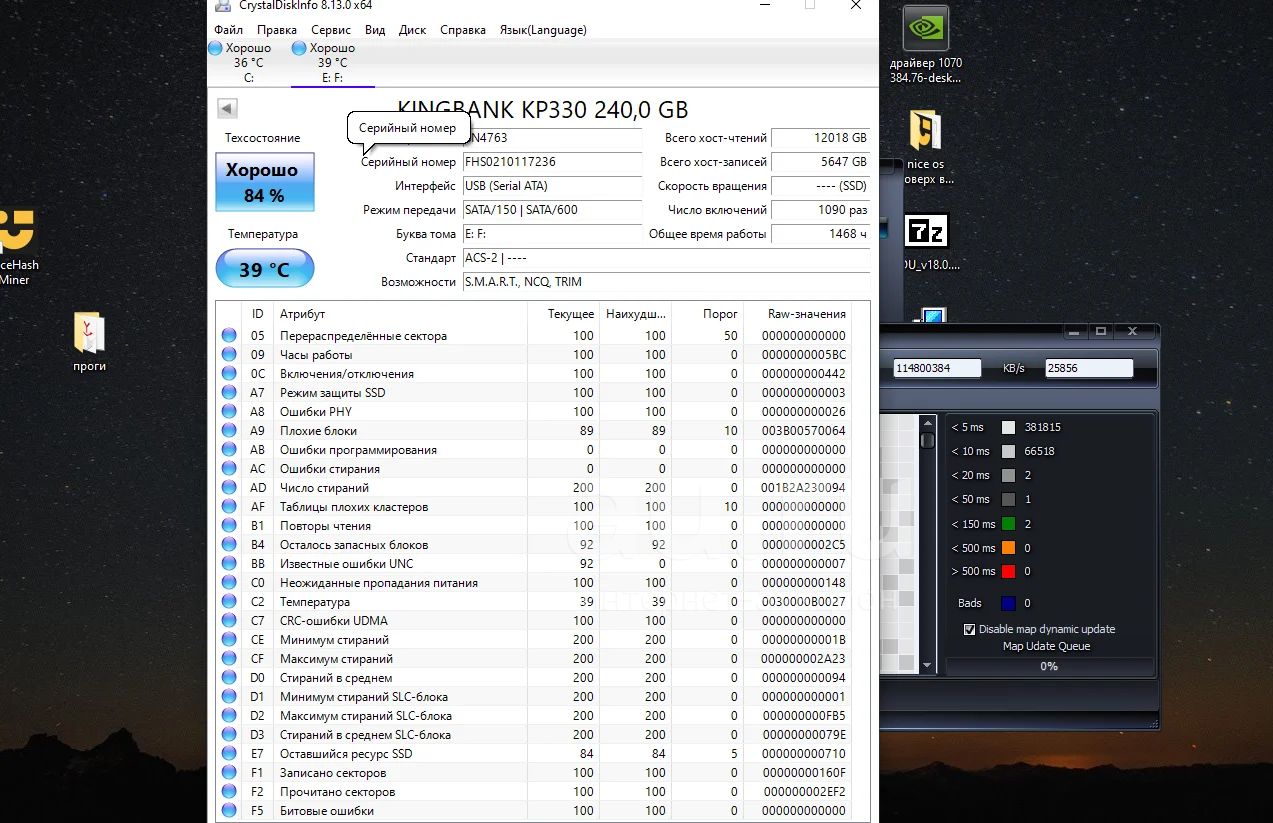Click the orb next to Прочитано секторов
This screenshot has height=823, width=1273.
point(230,792)
